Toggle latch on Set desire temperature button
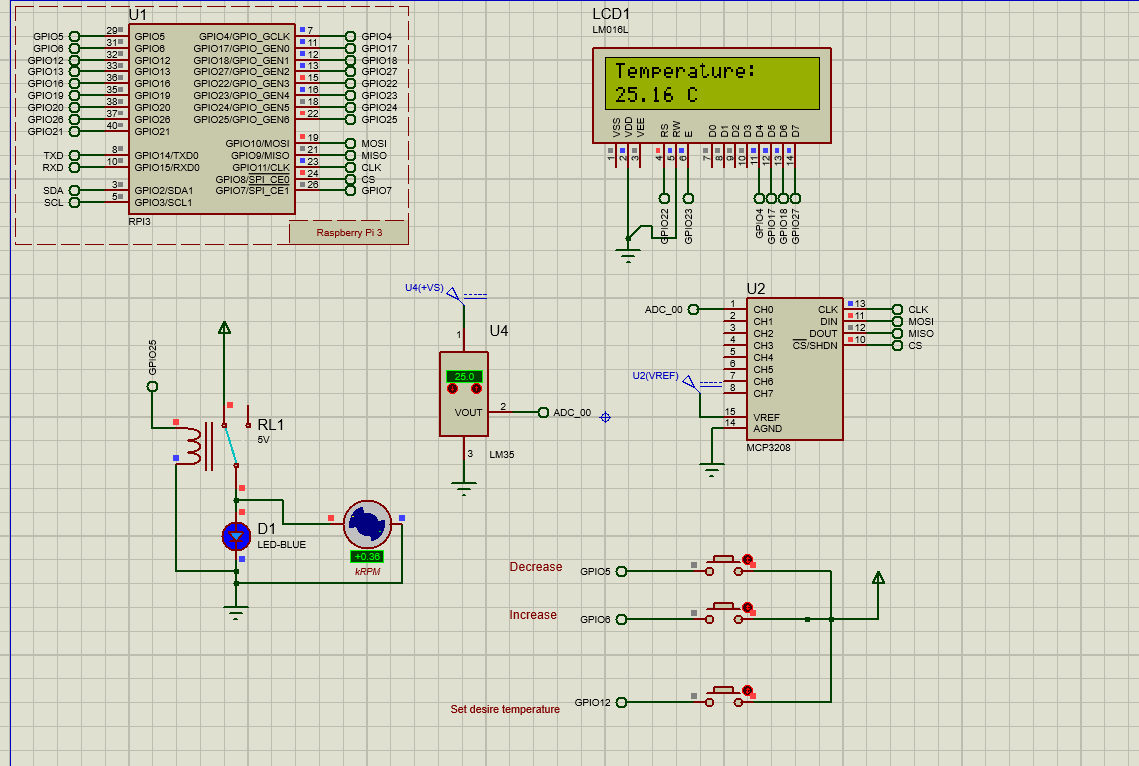The width and height of the screenshot is (1139, 766). [747, 690]
